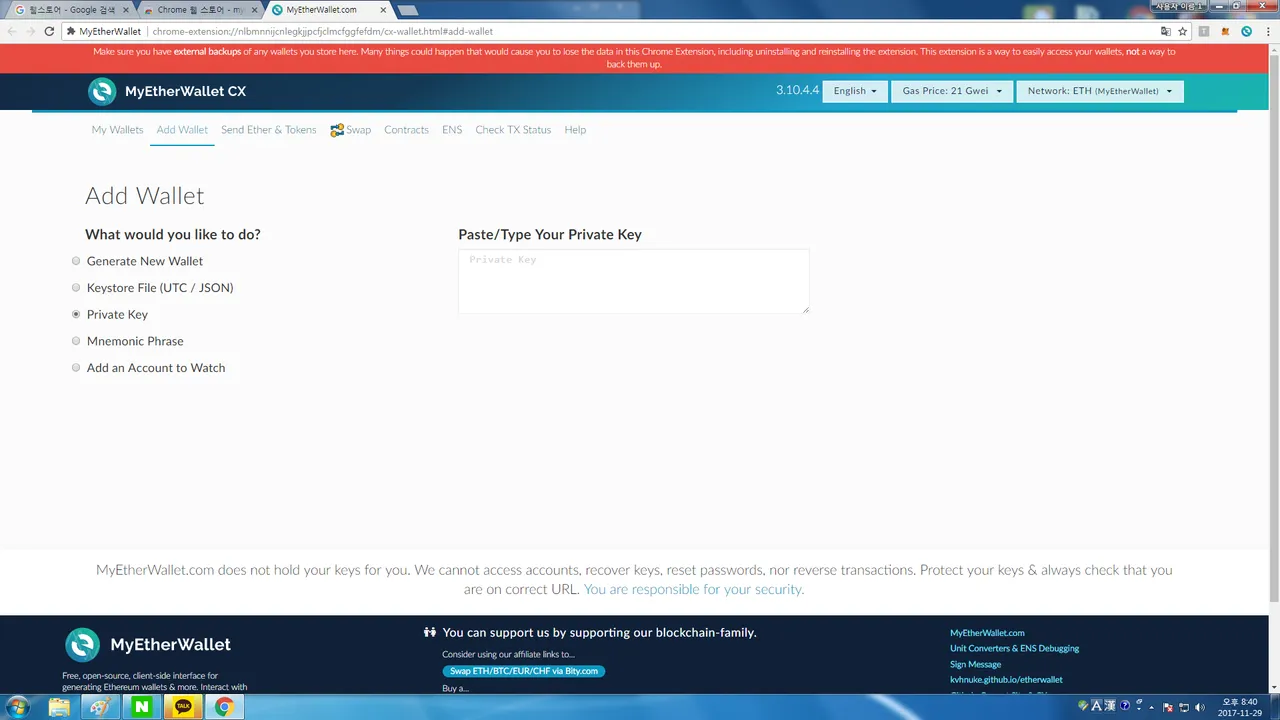Open the MyEtherWallet.com footer link
This screenshot has height=720, width=1280.
(x=987, y=633)
